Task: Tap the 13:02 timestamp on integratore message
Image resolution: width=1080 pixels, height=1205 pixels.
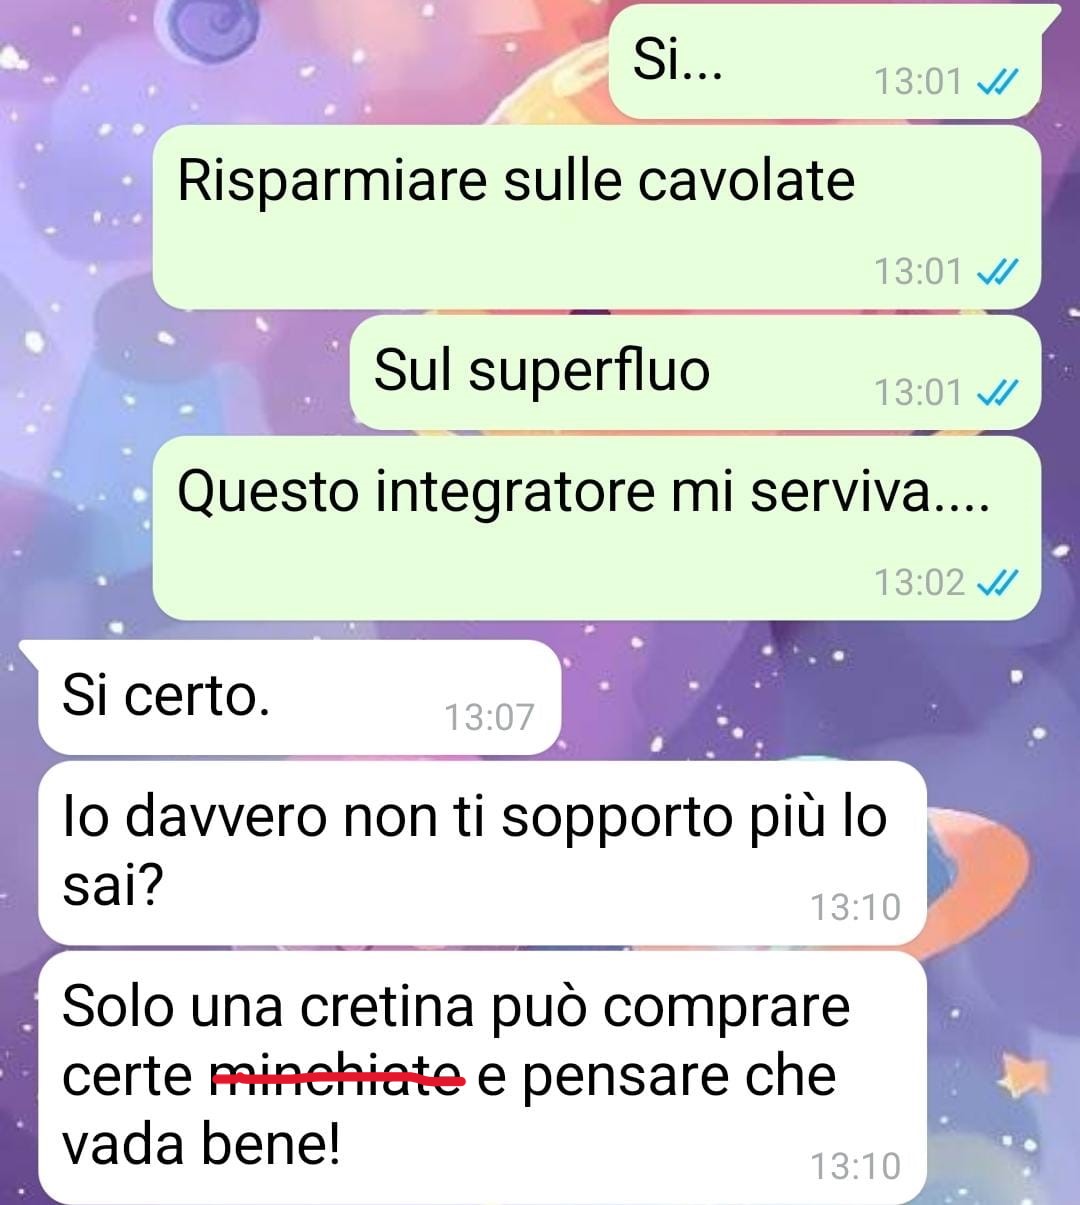Action: (918, 581)
